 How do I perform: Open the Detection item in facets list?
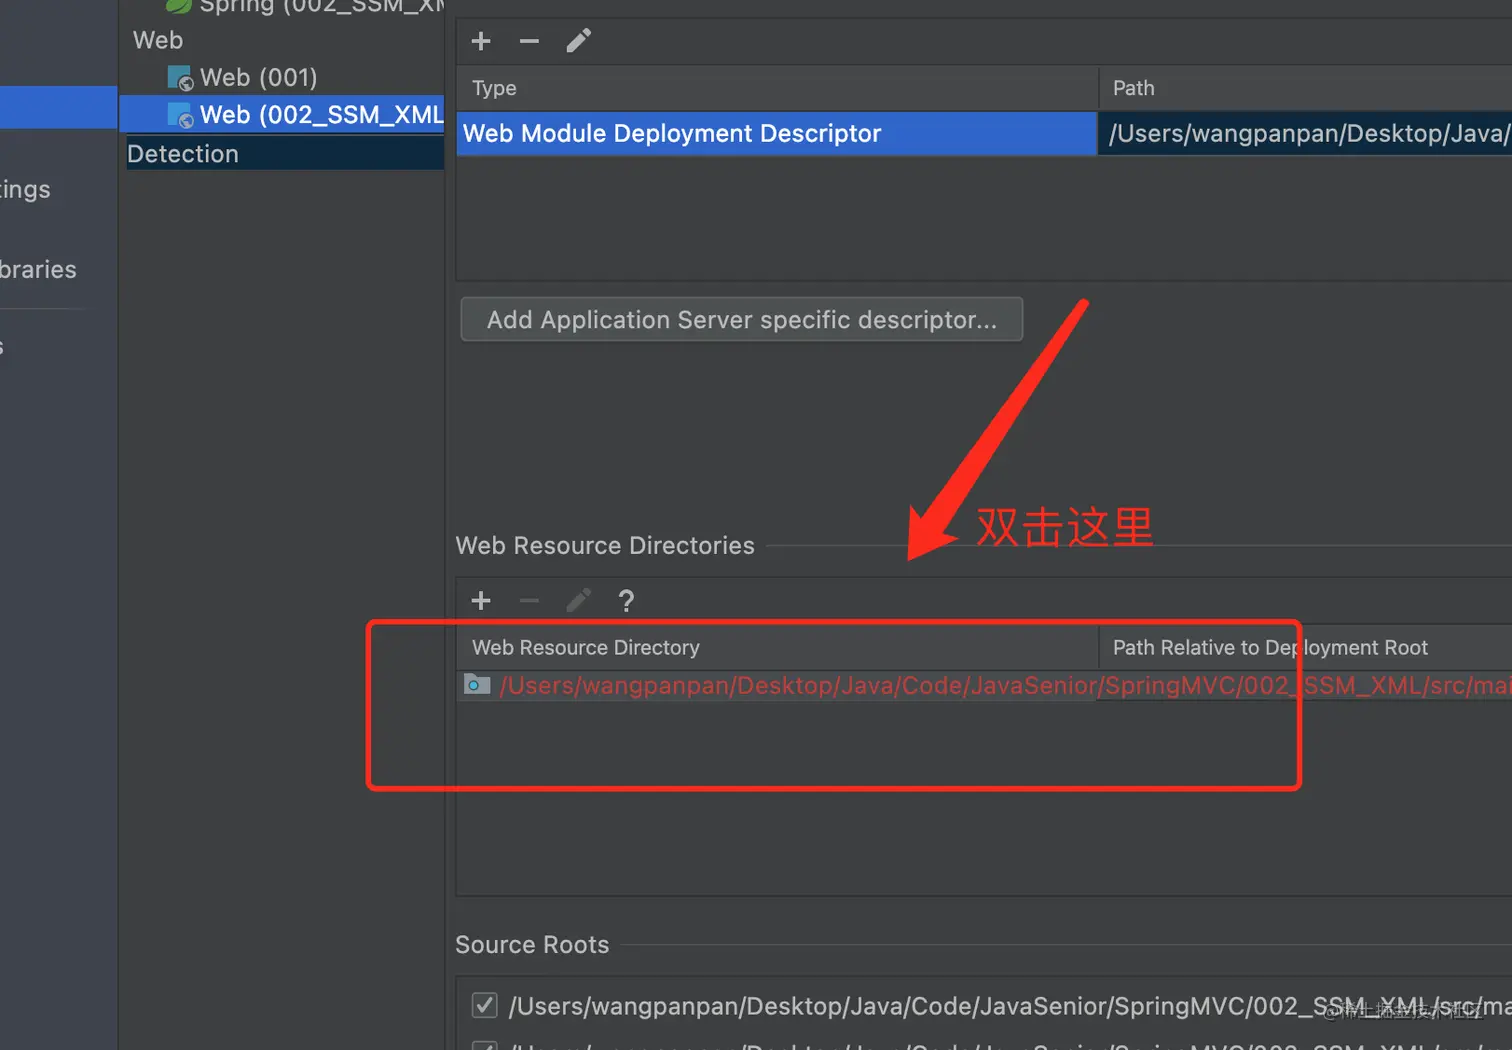click(x=183, y=154)
